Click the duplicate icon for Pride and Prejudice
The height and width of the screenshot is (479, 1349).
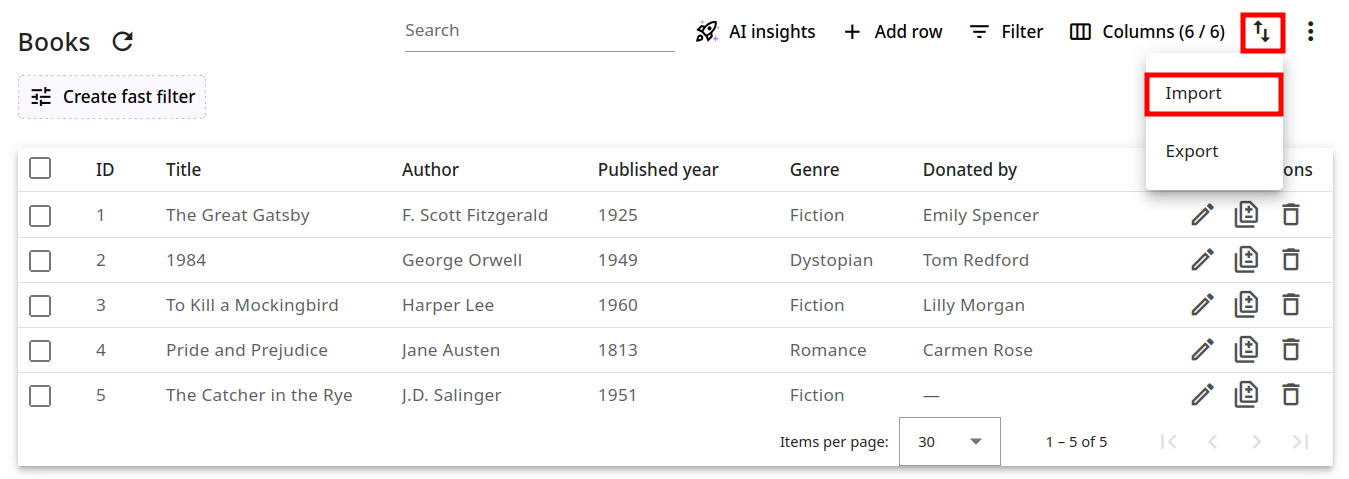click(1246, 350)
